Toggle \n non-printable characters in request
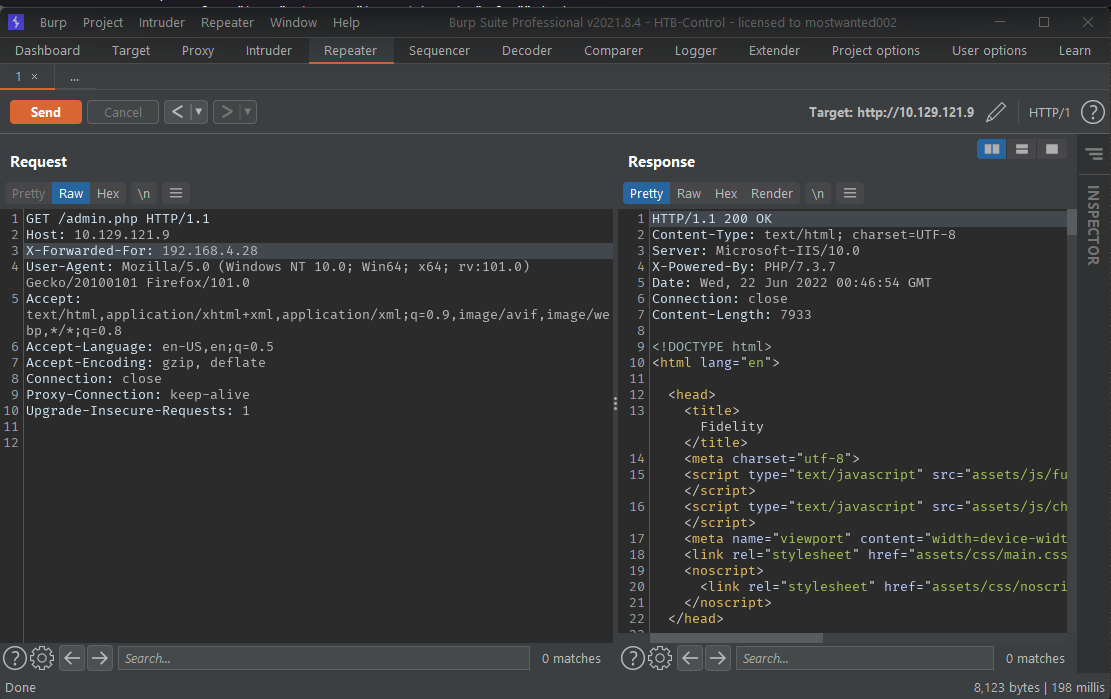The height and width of the screenshot is (699, 1111). click(144, 193)
